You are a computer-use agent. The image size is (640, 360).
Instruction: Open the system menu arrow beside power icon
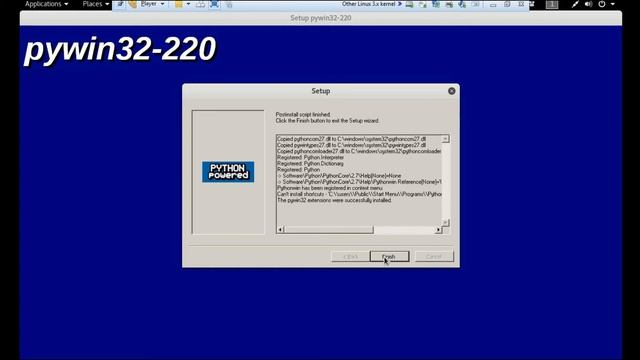pos(613,4)
